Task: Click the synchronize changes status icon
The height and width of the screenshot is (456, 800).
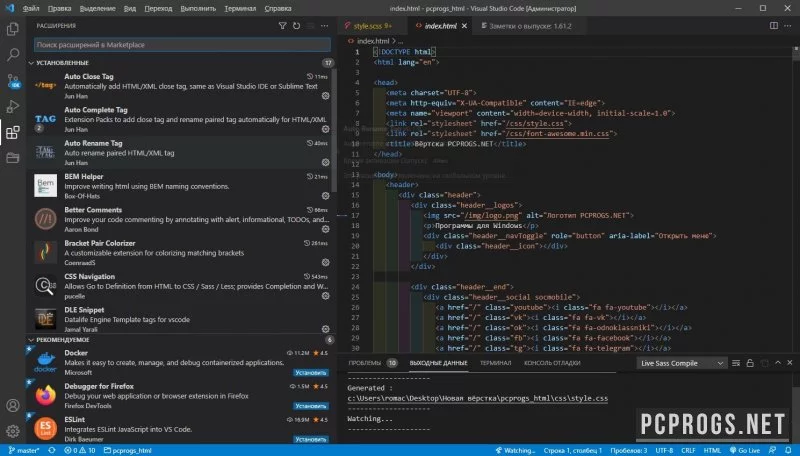Action: pos(52,450)
